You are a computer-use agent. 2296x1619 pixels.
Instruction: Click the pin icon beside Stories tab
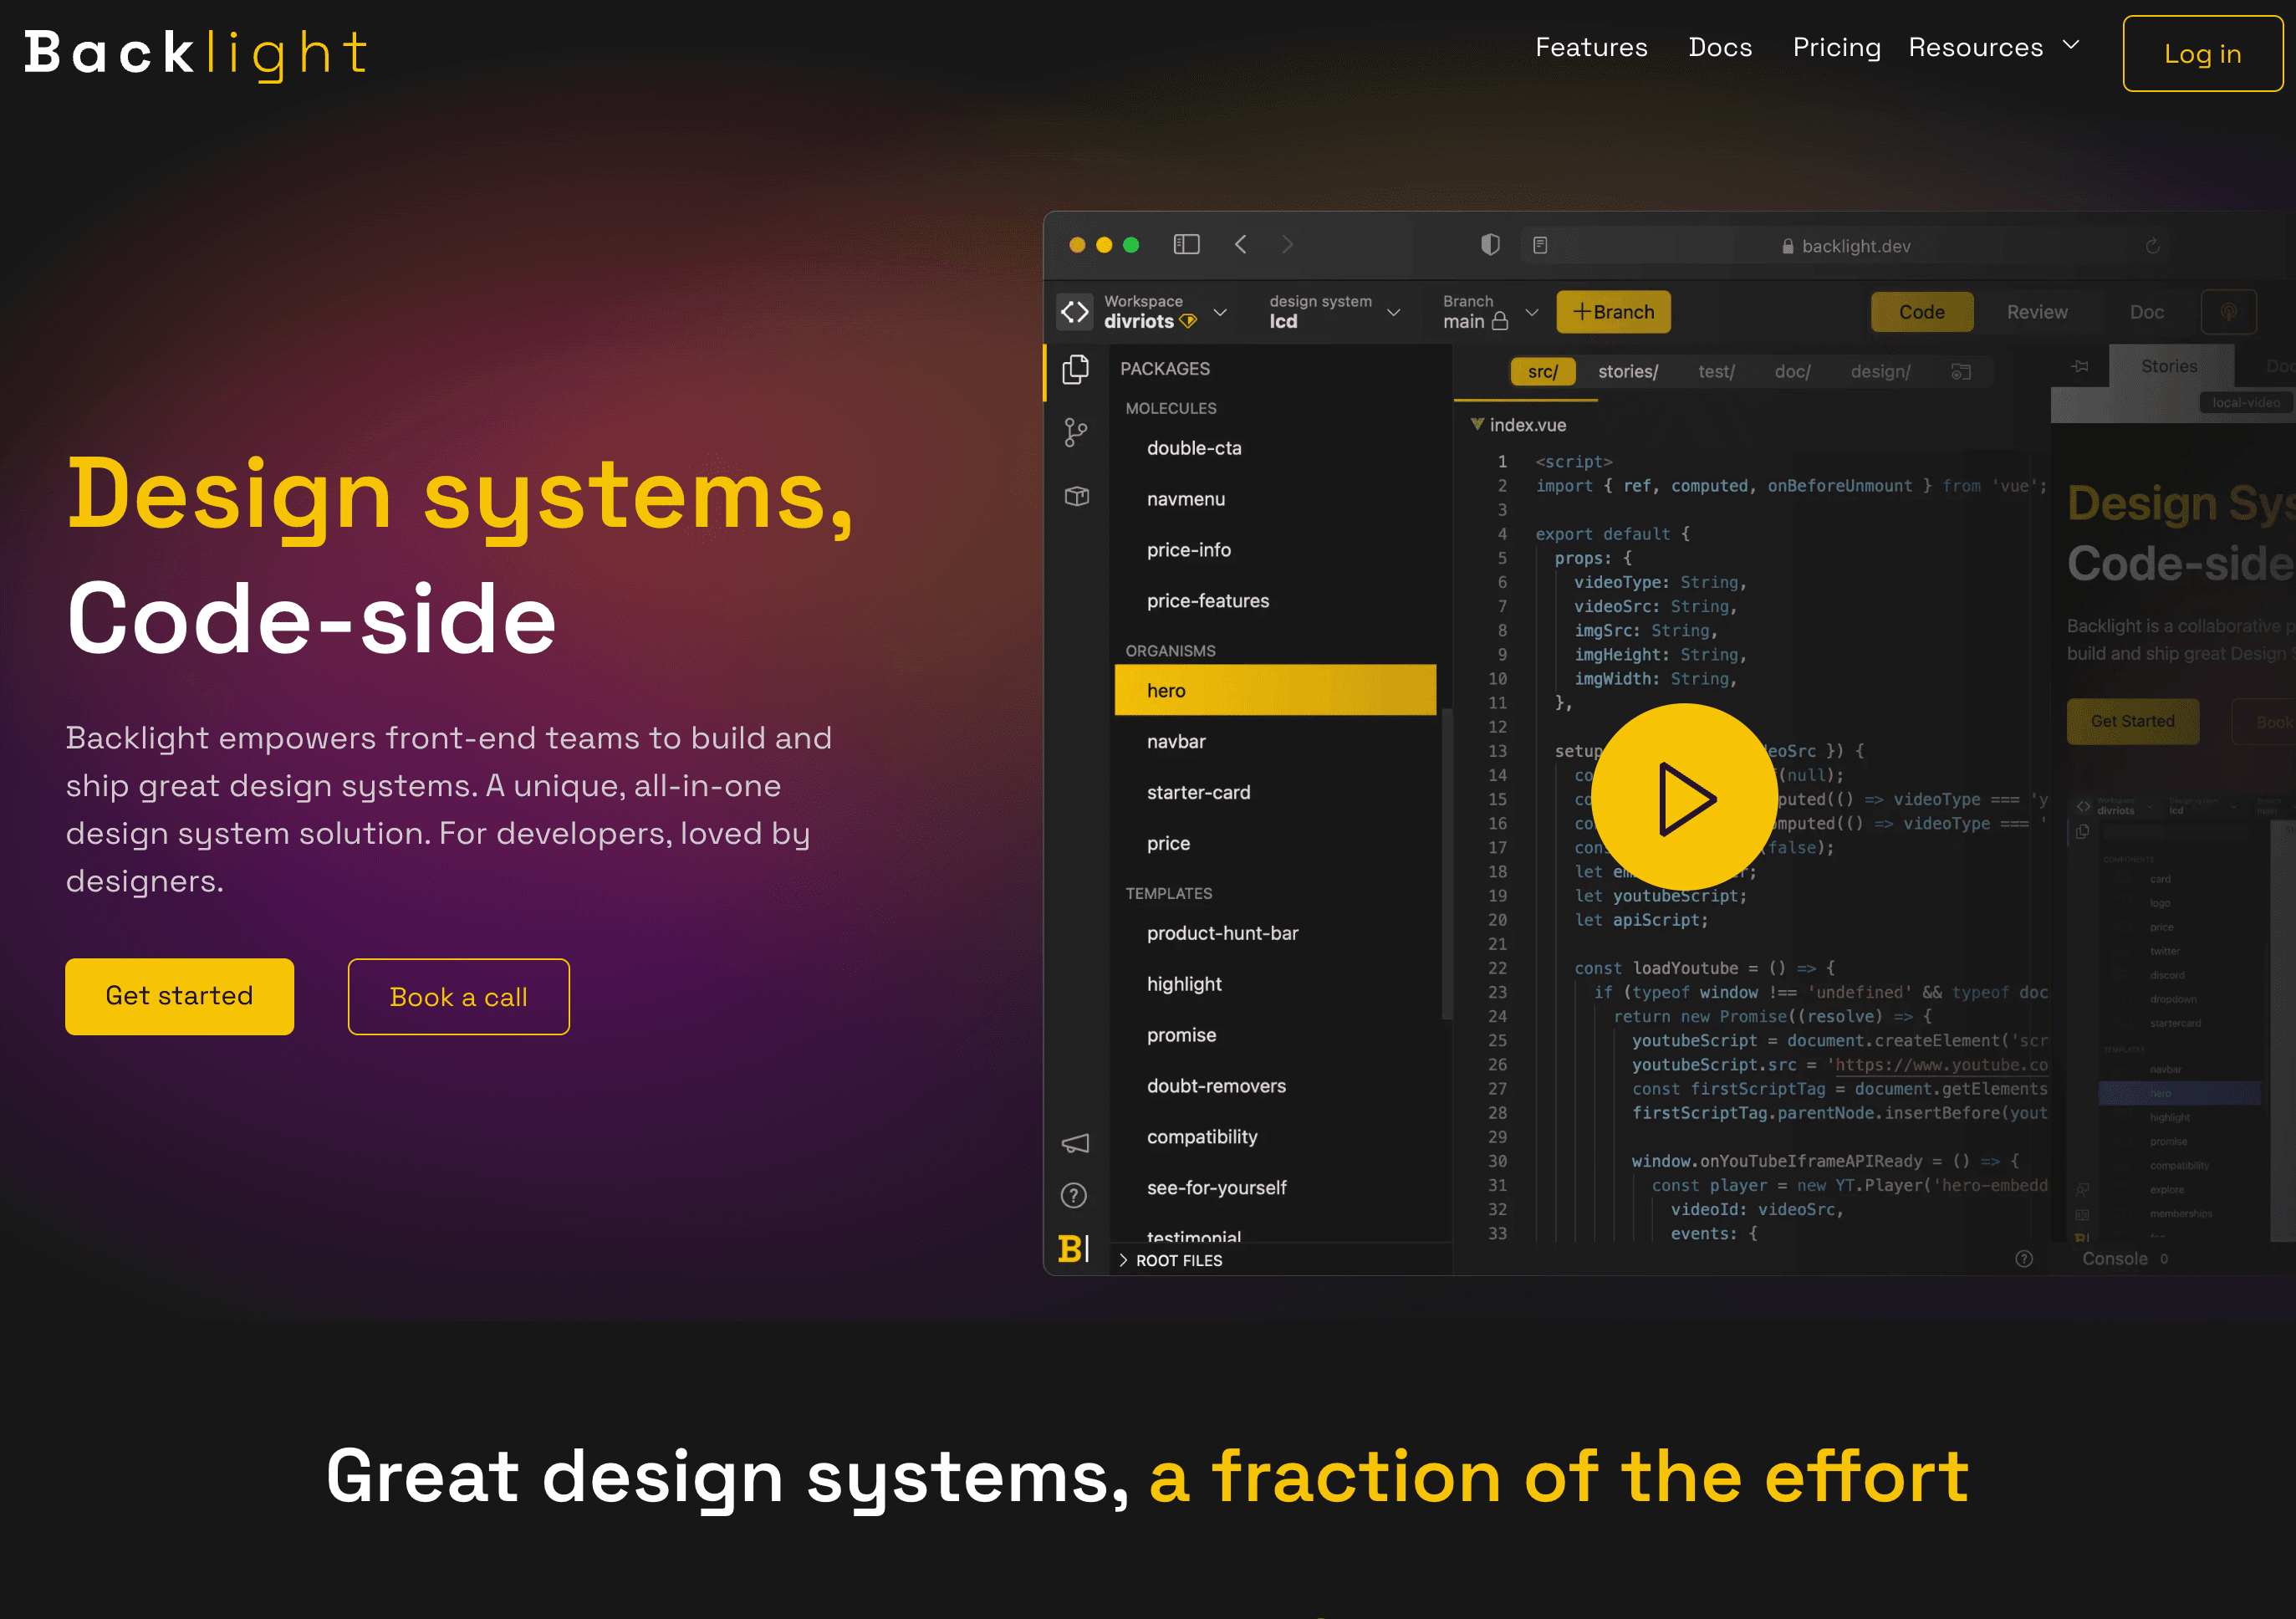click(2080, 366)
